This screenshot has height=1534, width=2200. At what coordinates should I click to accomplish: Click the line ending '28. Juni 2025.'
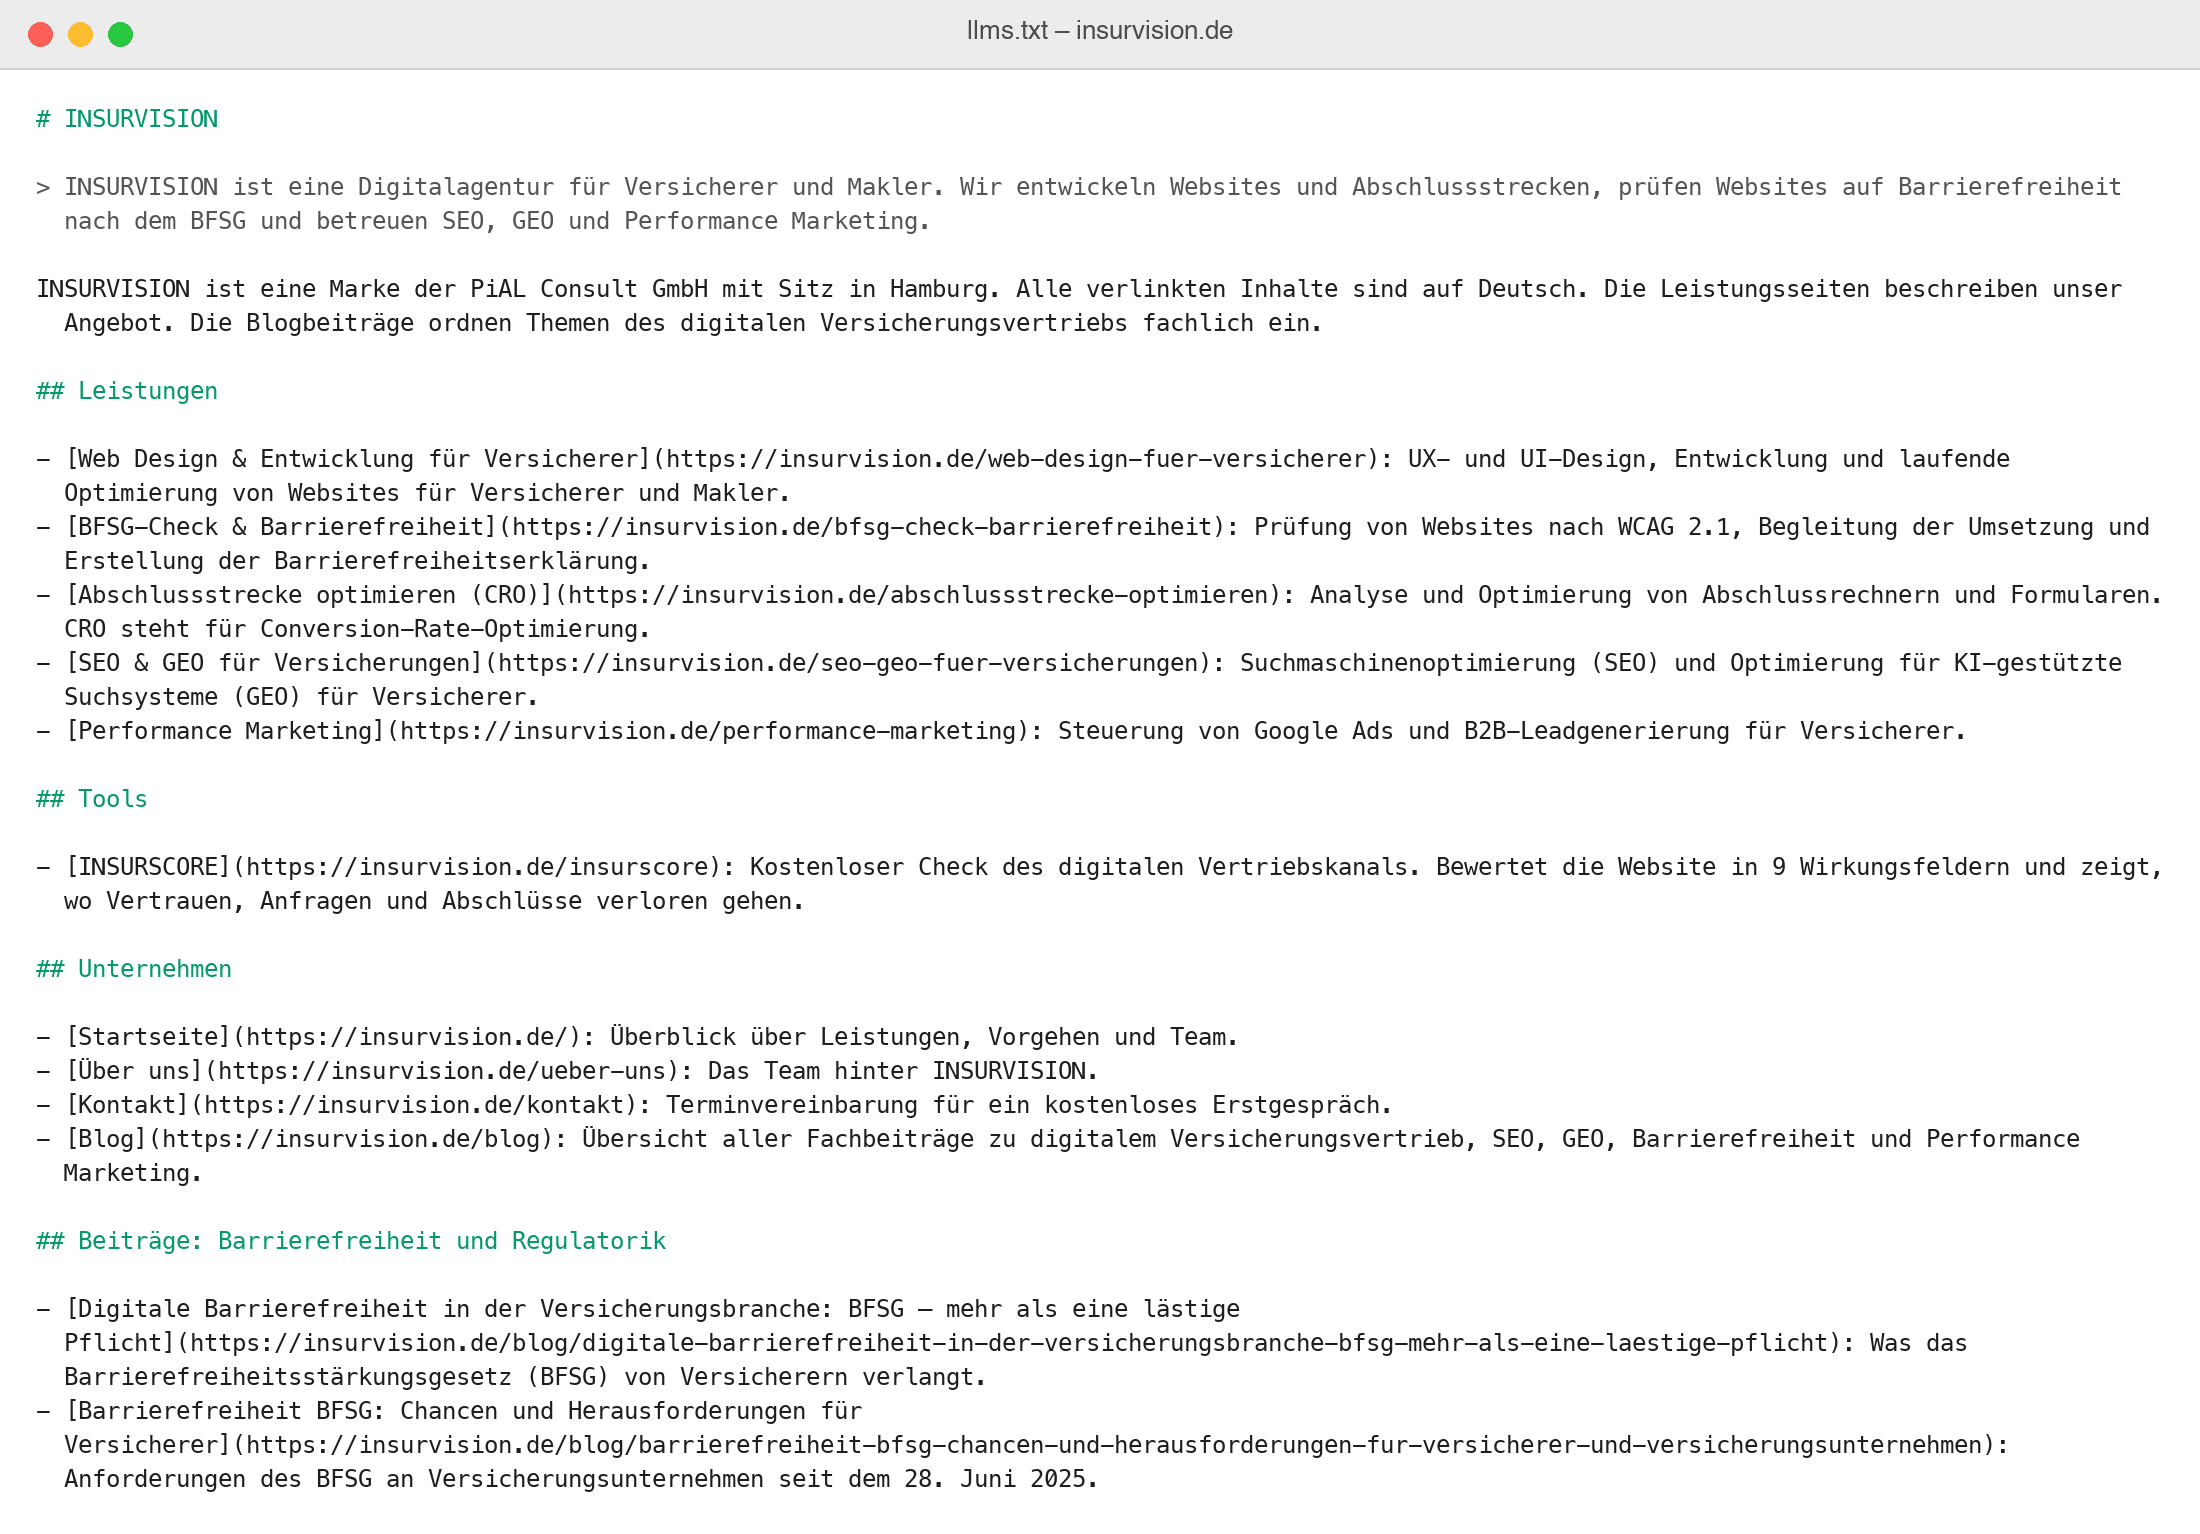click(x=581, y=1479)
